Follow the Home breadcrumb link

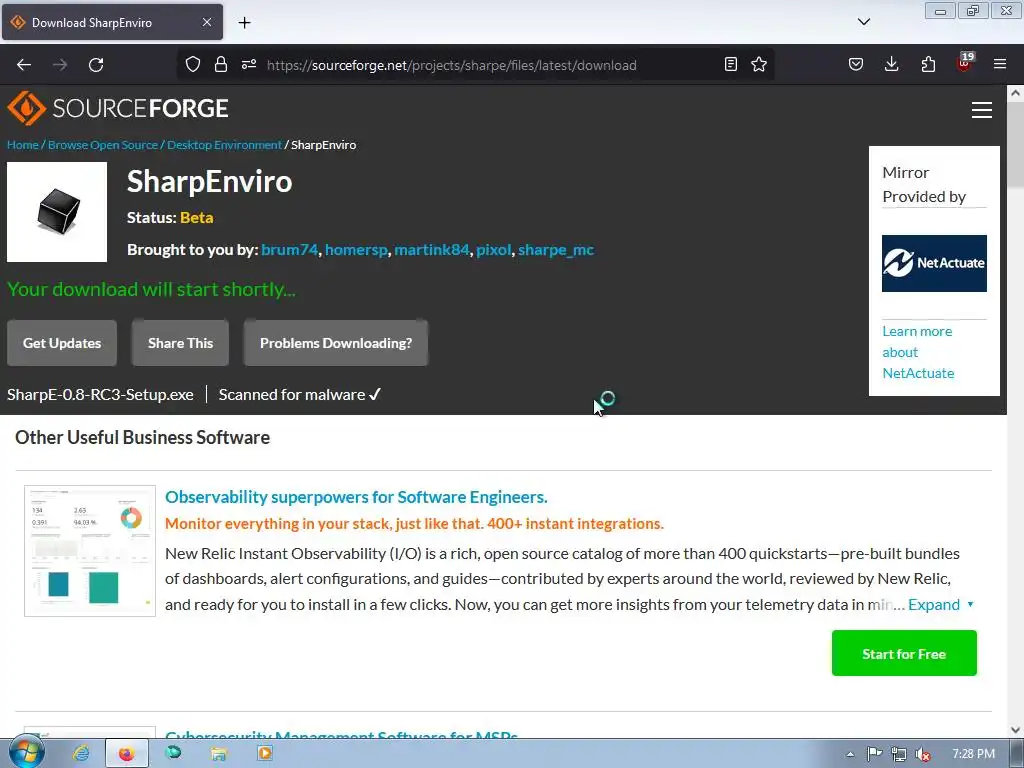pyautogui.click(x=23, y=145)
